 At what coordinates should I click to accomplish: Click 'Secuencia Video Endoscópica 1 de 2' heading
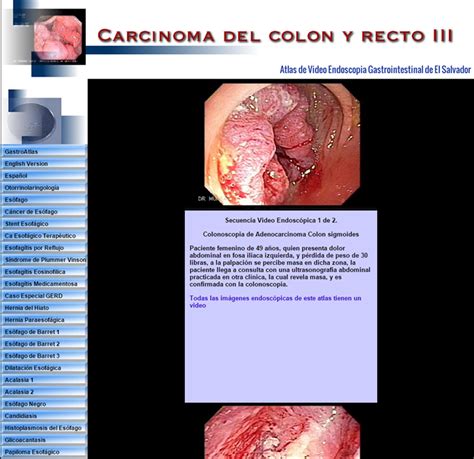pos(281,220)
